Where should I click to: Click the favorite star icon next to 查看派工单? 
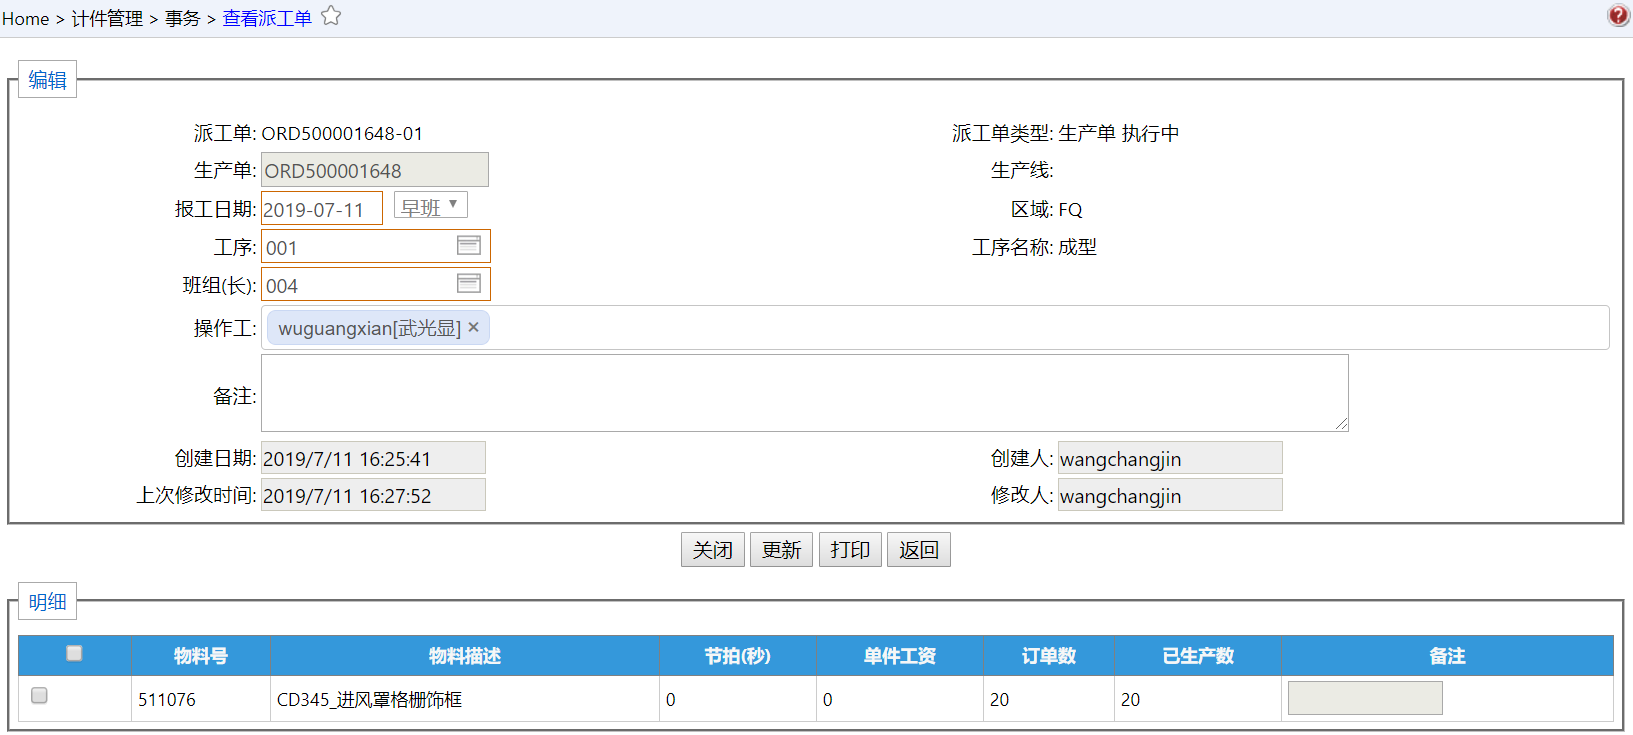[x=331, y=16]
